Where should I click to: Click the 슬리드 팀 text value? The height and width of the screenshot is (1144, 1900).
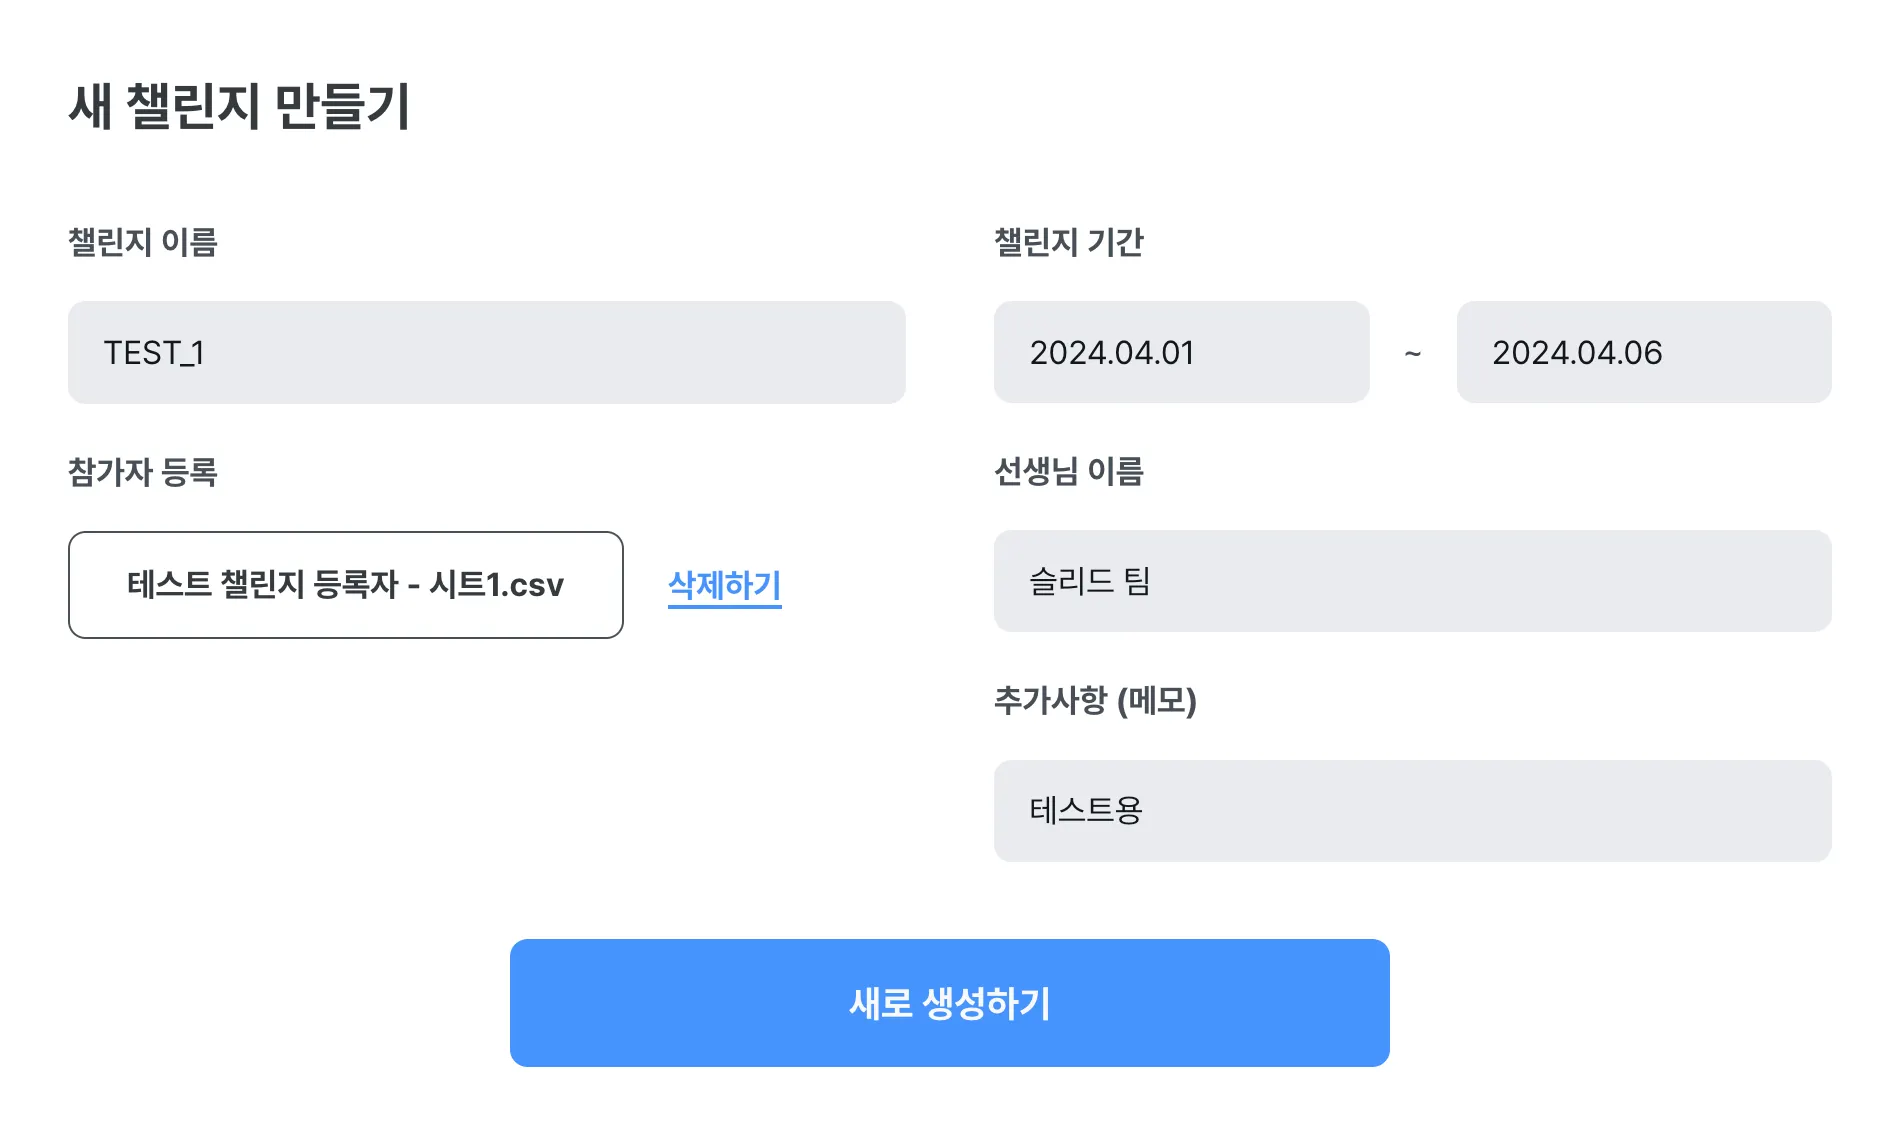tap(1089, 581)
